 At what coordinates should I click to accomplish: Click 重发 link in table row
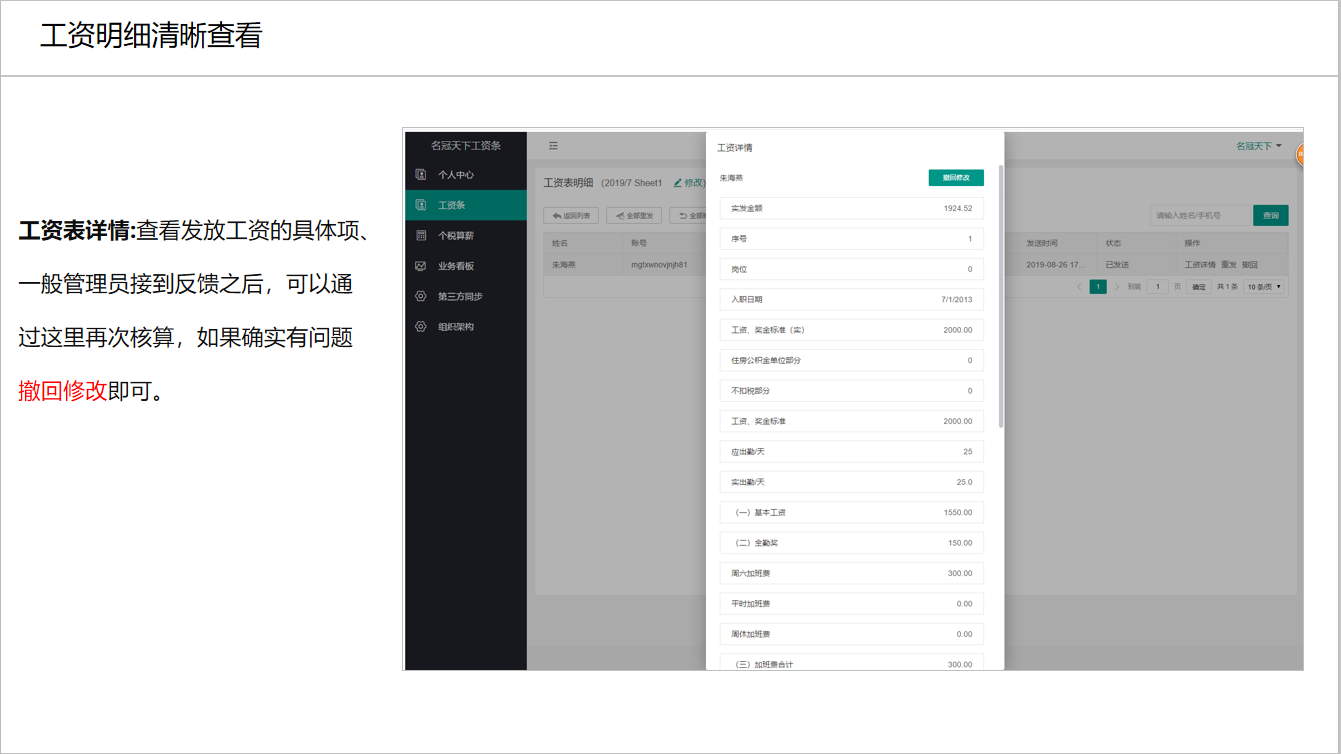[1229, 265]
